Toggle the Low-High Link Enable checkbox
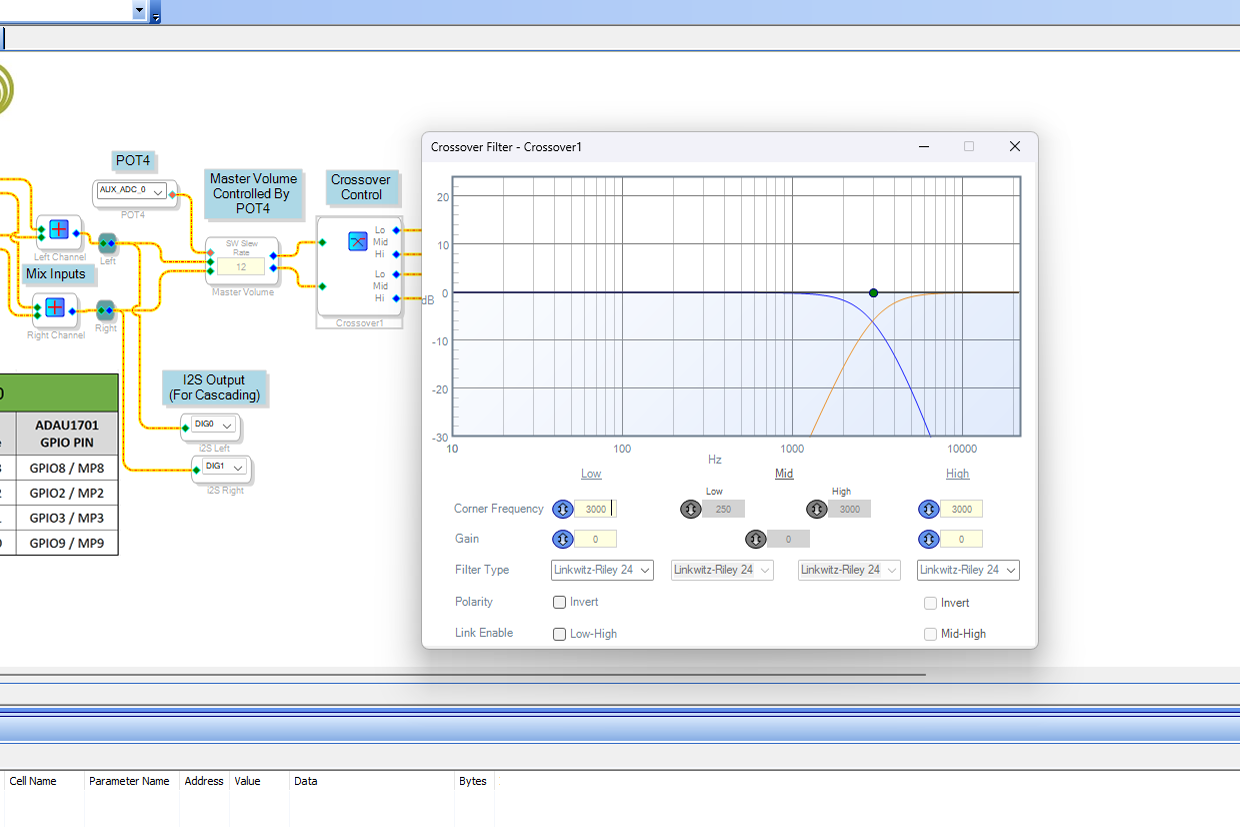The image size is (1240, 827). pos(560,634)
